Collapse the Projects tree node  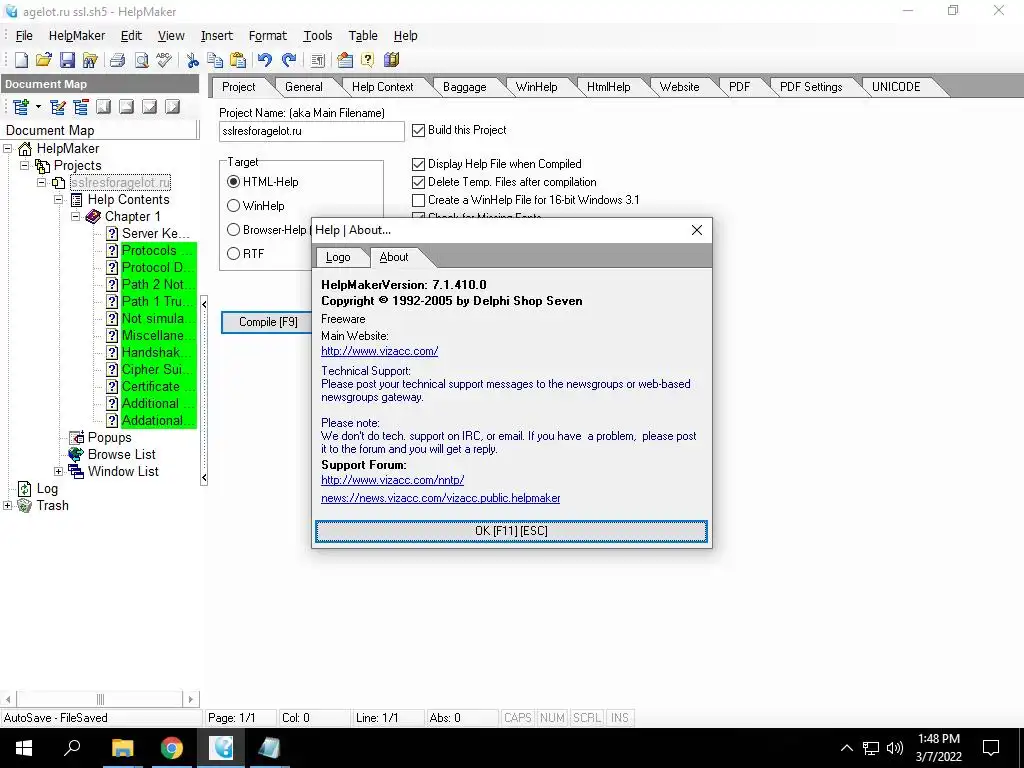point(25,165)
